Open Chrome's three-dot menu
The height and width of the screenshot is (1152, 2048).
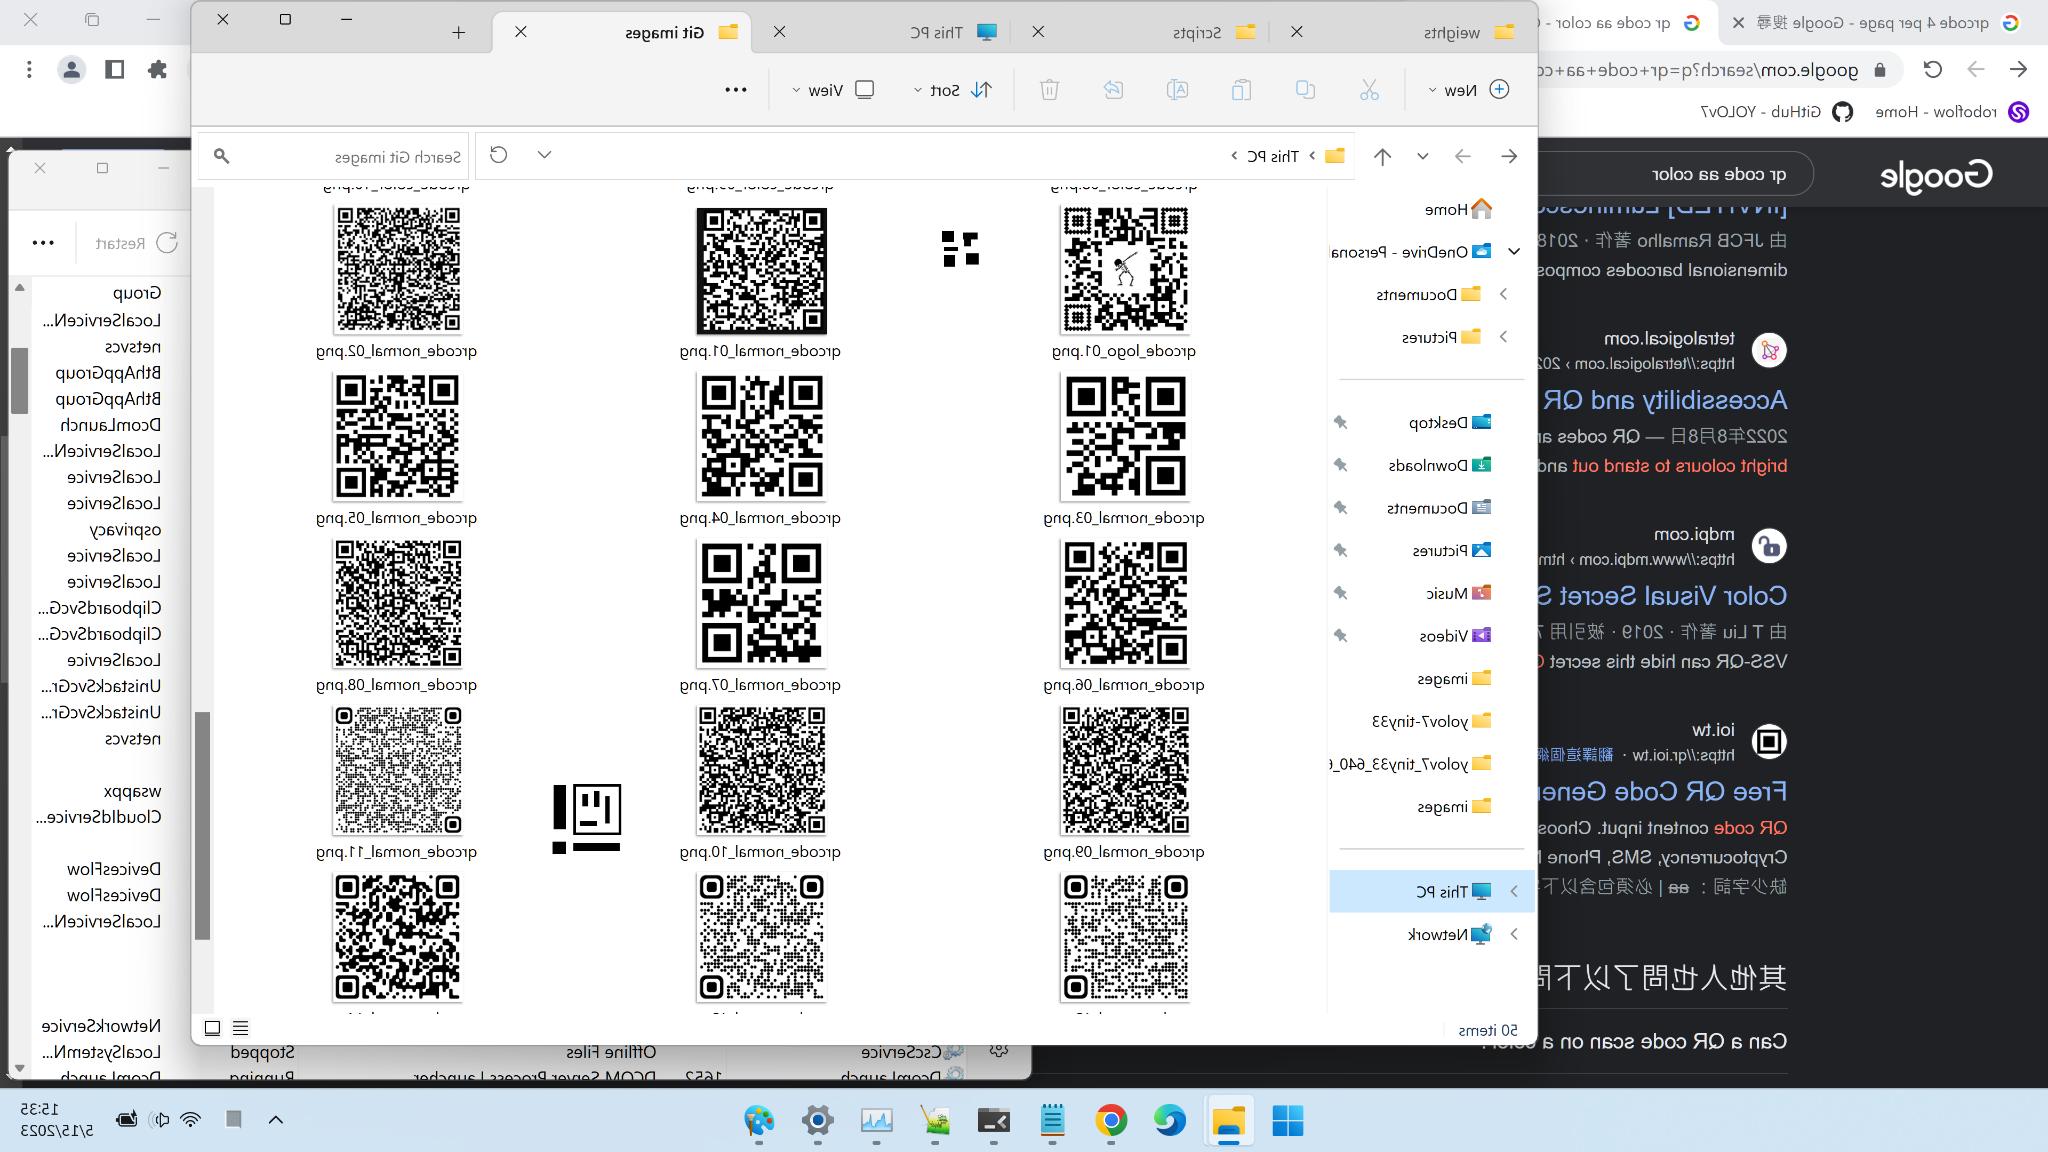[x=29, y=69]
